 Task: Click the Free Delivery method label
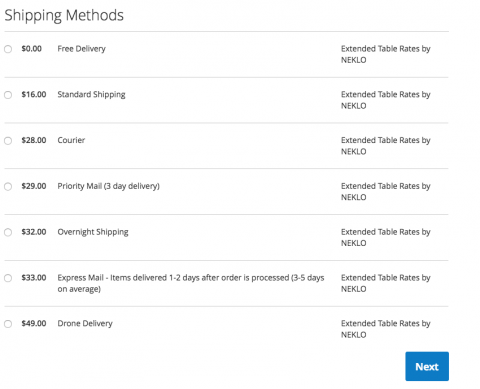pyautogui.click(x=81, y=49)
